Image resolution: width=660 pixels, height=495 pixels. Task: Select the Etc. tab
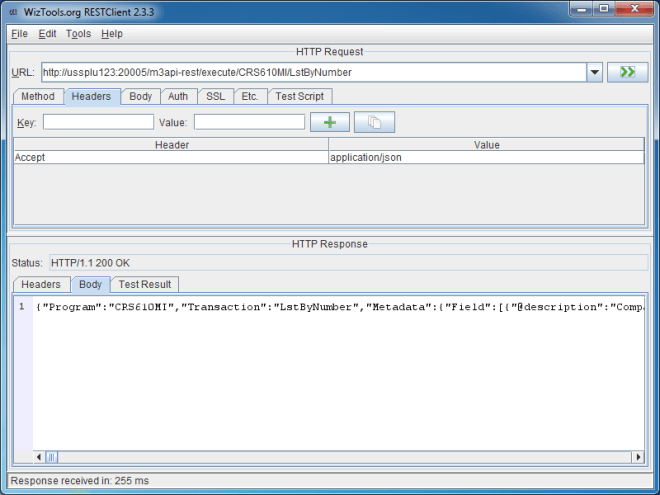coord(250,97)
